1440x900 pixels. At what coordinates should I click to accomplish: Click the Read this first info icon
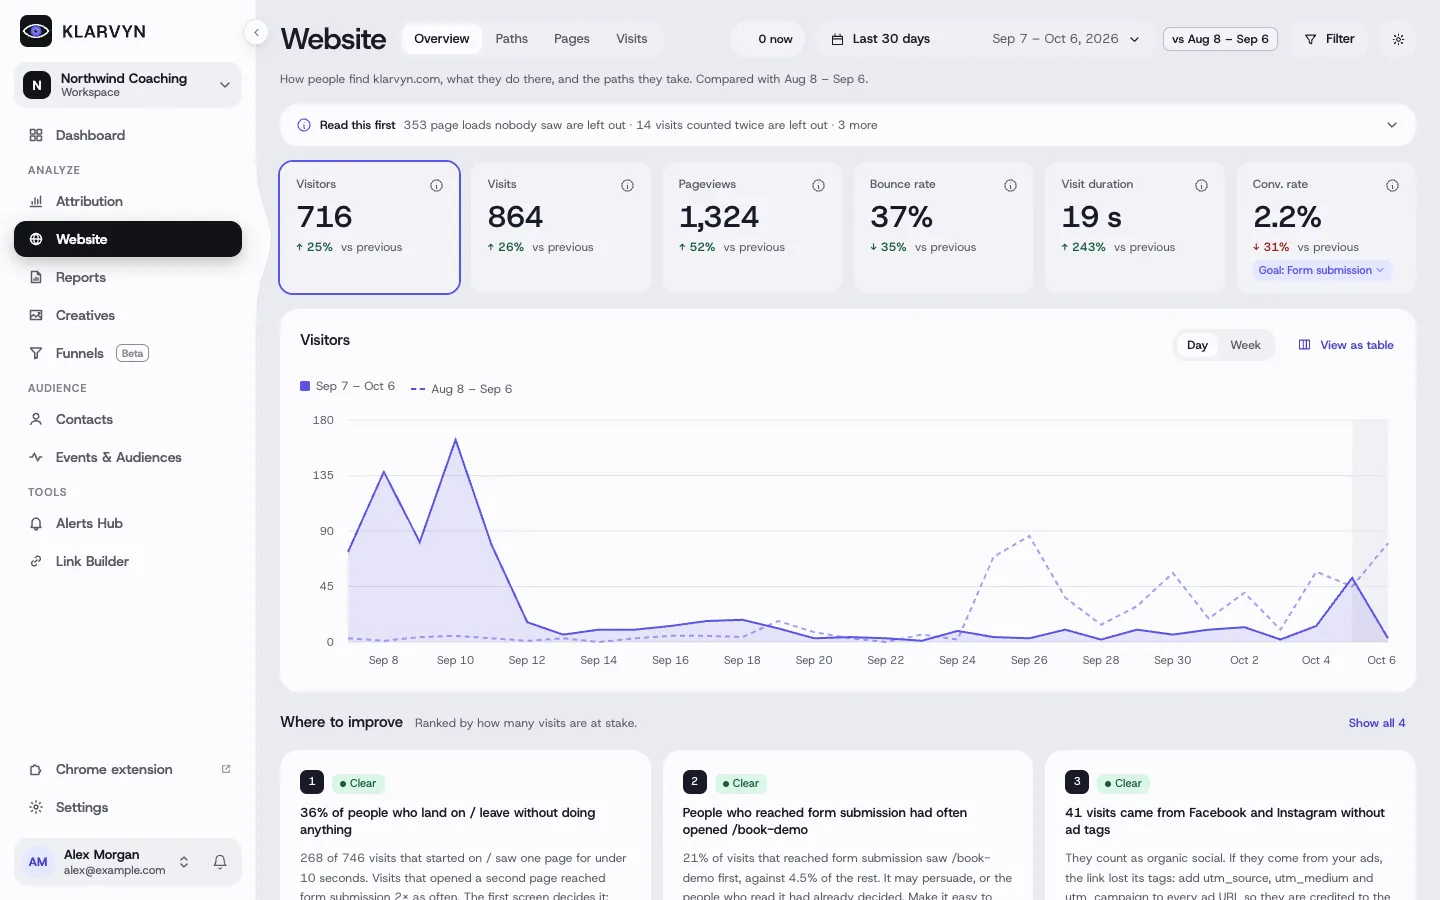click(x=304, y=125)
